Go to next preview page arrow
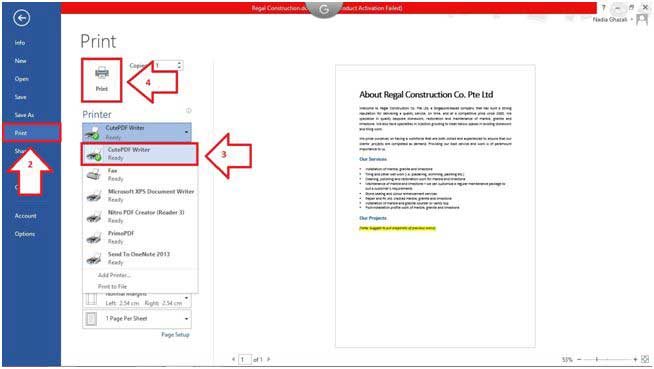This screenshot has height=369, width=654. tap(268, 359)
